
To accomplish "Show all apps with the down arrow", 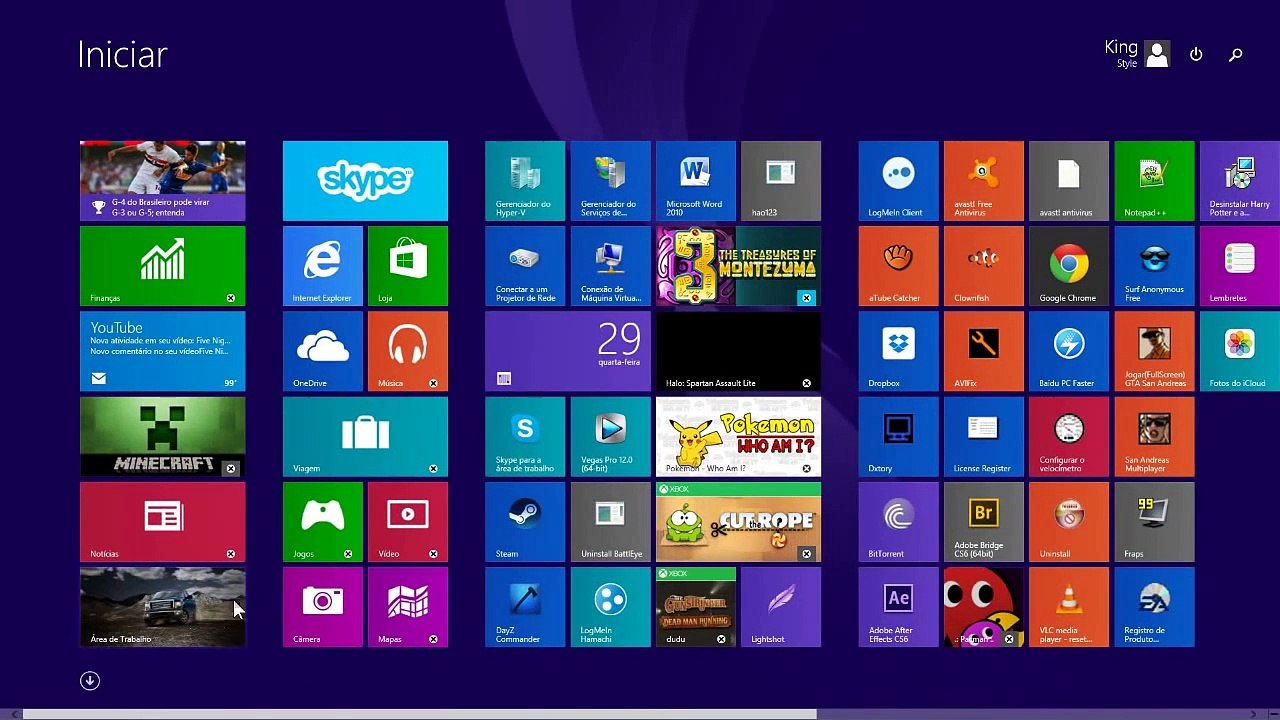I will click(x=90, y=681).
